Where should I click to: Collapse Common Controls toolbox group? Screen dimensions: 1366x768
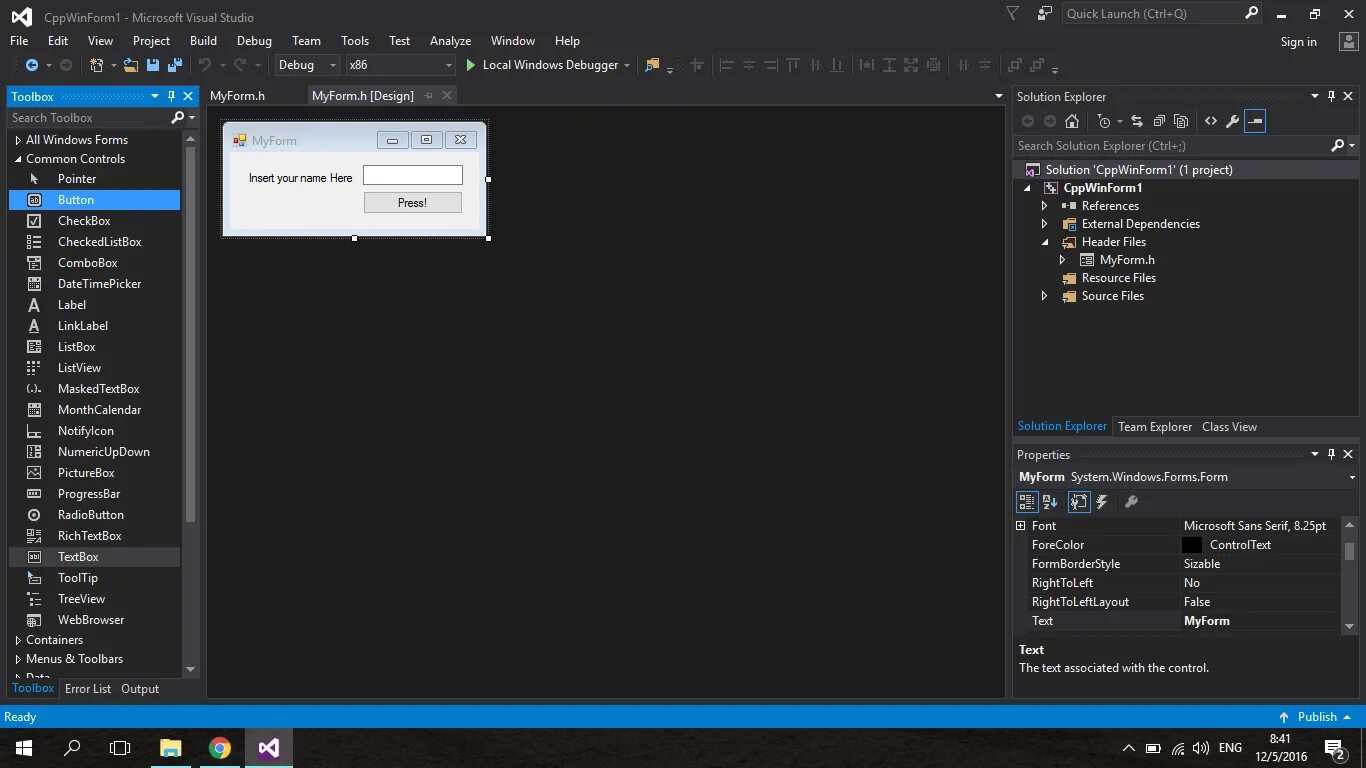pos(18,159)
